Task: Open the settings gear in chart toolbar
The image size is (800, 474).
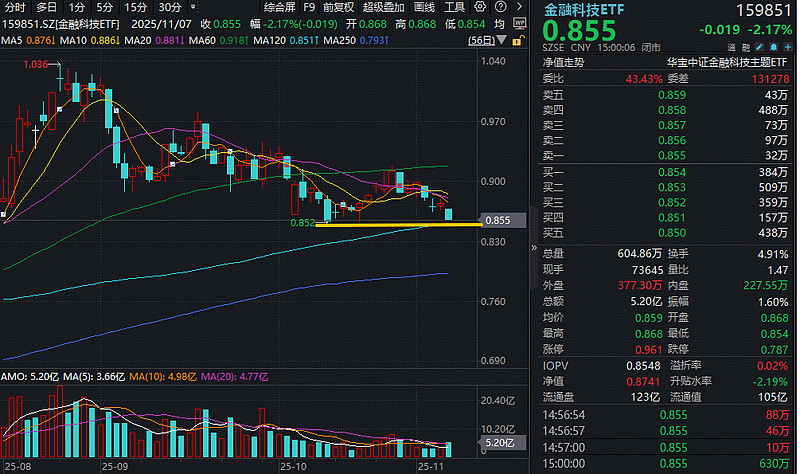Action: pos(480,7)
